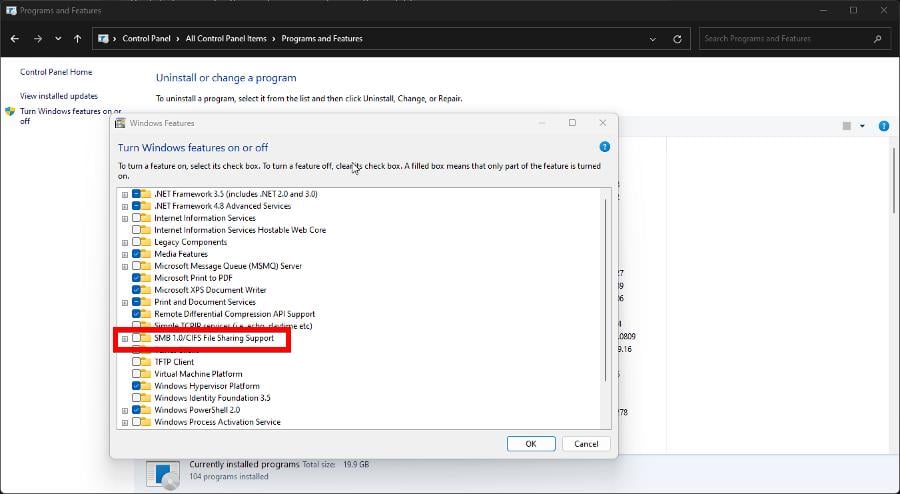Enable TFTP Client checkbox
This screenshot has width=900, height=494.
tap(136, 362)
